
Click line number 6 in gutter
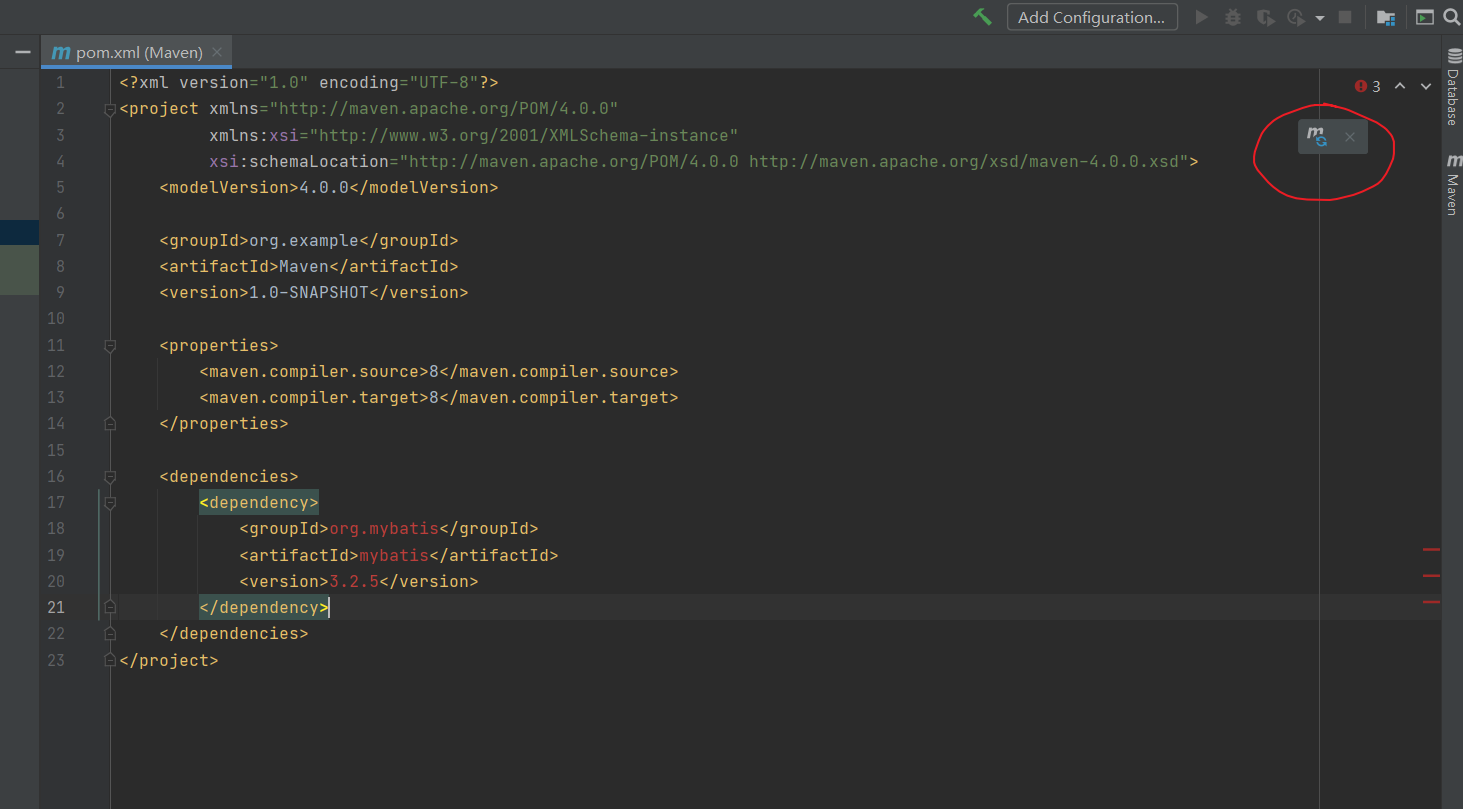60,213
